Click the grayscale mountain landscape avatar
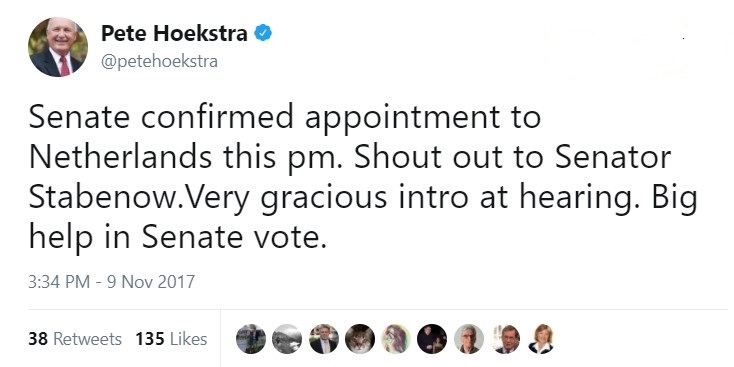 click(287, 338)
